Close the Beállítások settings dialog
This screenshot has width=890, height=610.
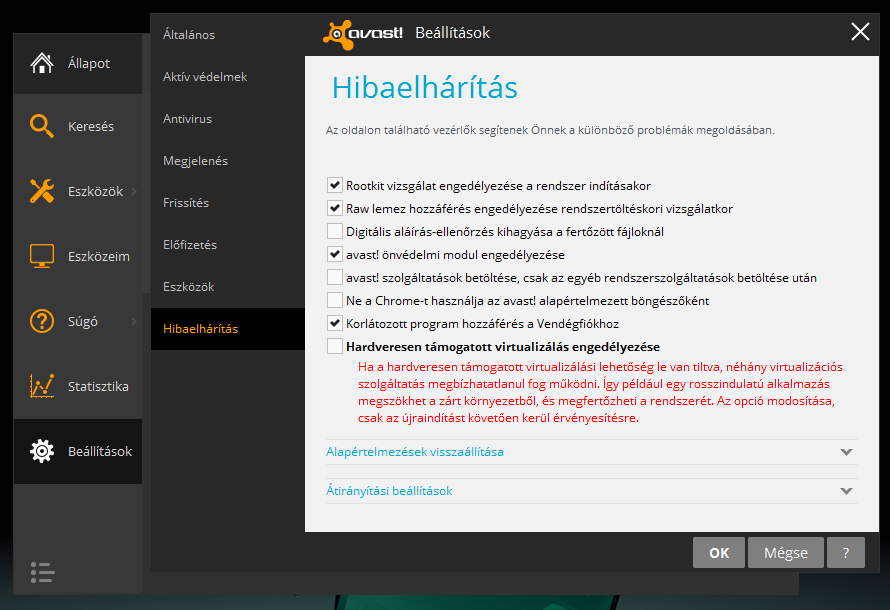(x=860, y=32)
